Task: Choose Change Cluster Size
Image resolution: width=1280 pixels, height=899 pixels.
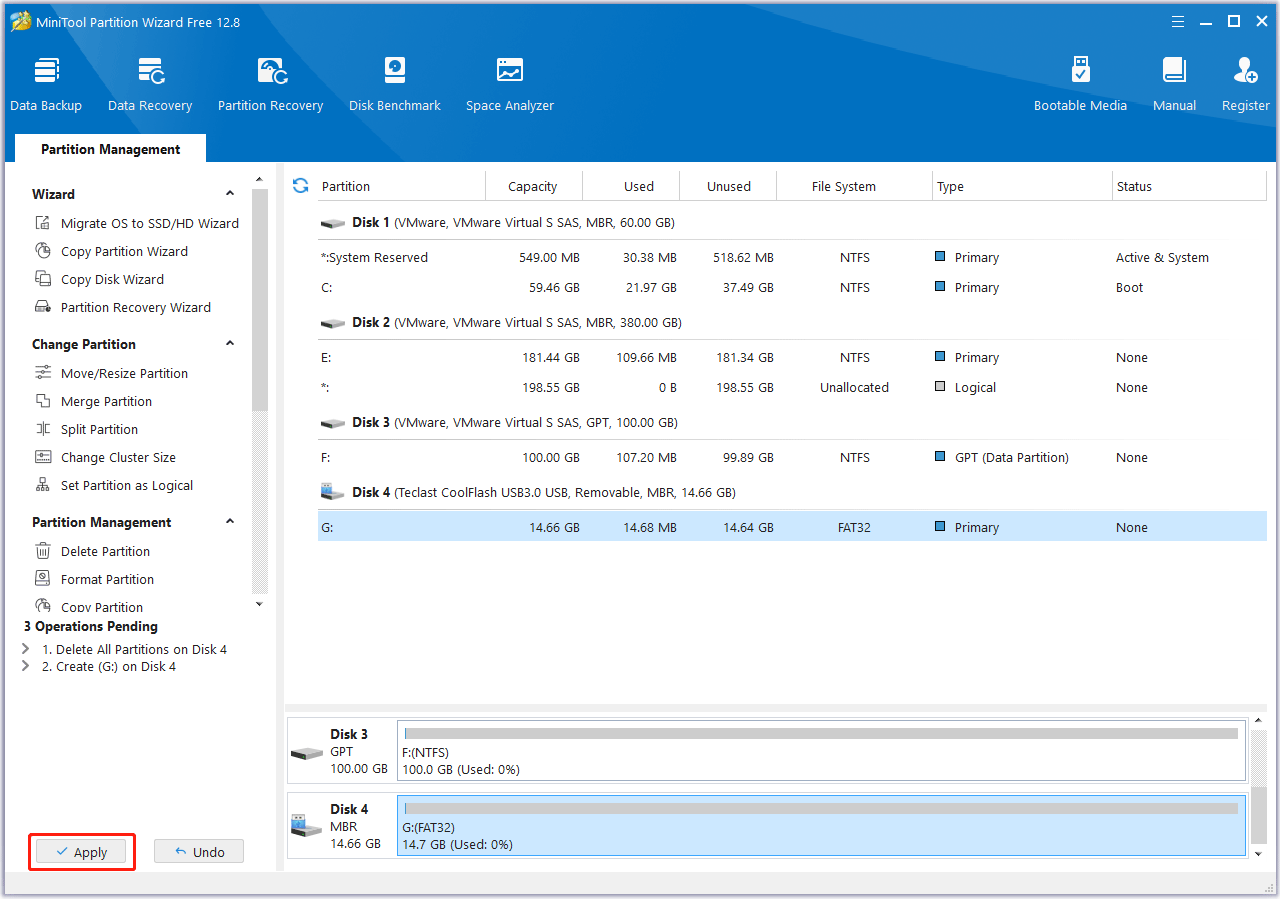Action: click(106, 457)
